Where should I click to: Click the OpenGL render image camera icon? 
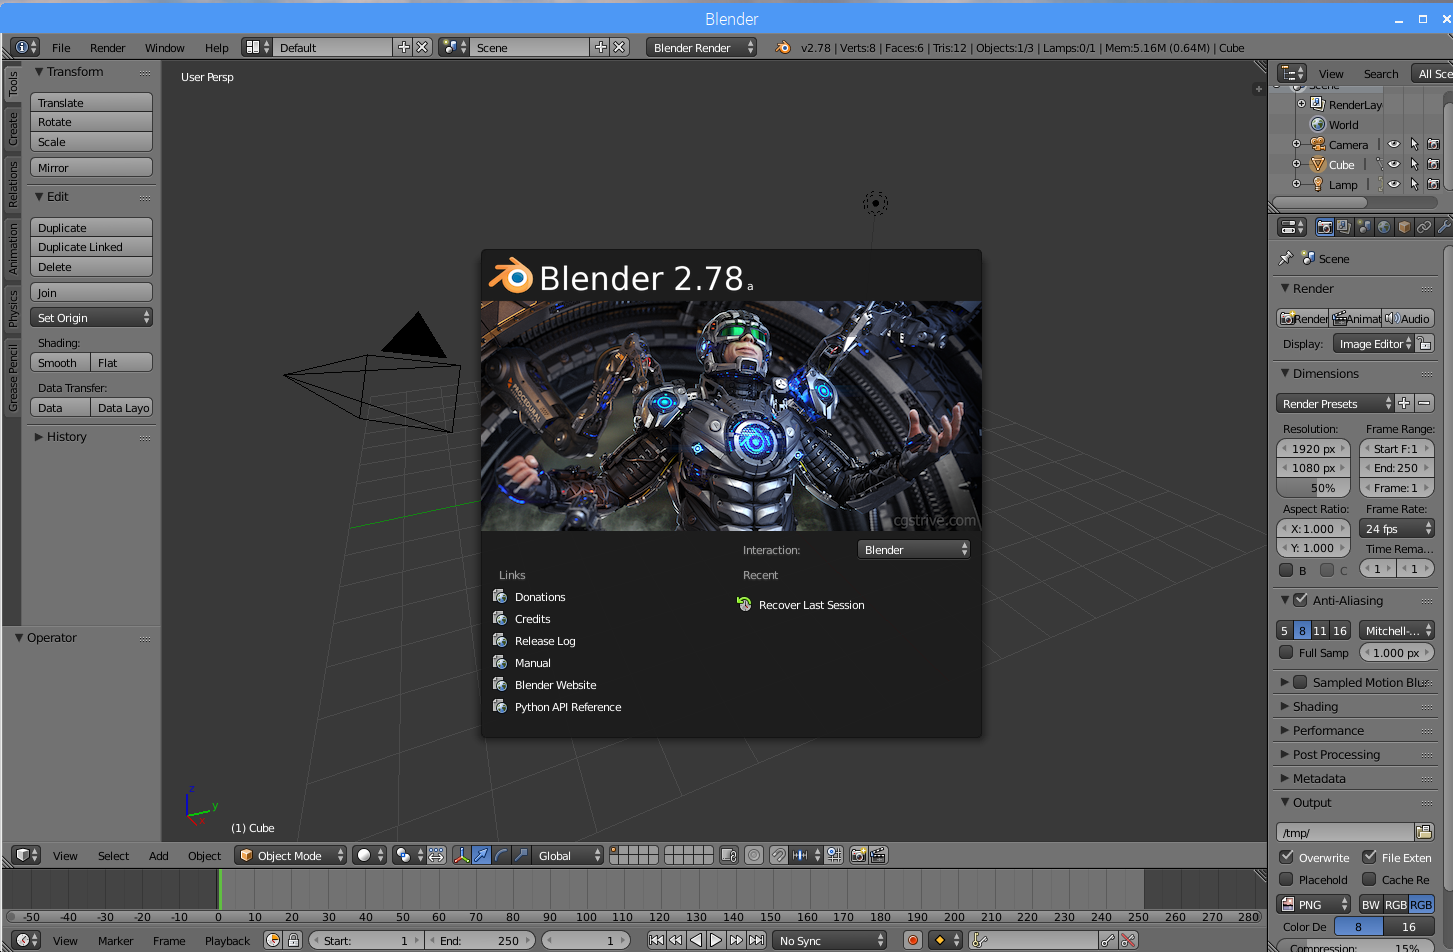pyautogui.click(x=858, y=855)
